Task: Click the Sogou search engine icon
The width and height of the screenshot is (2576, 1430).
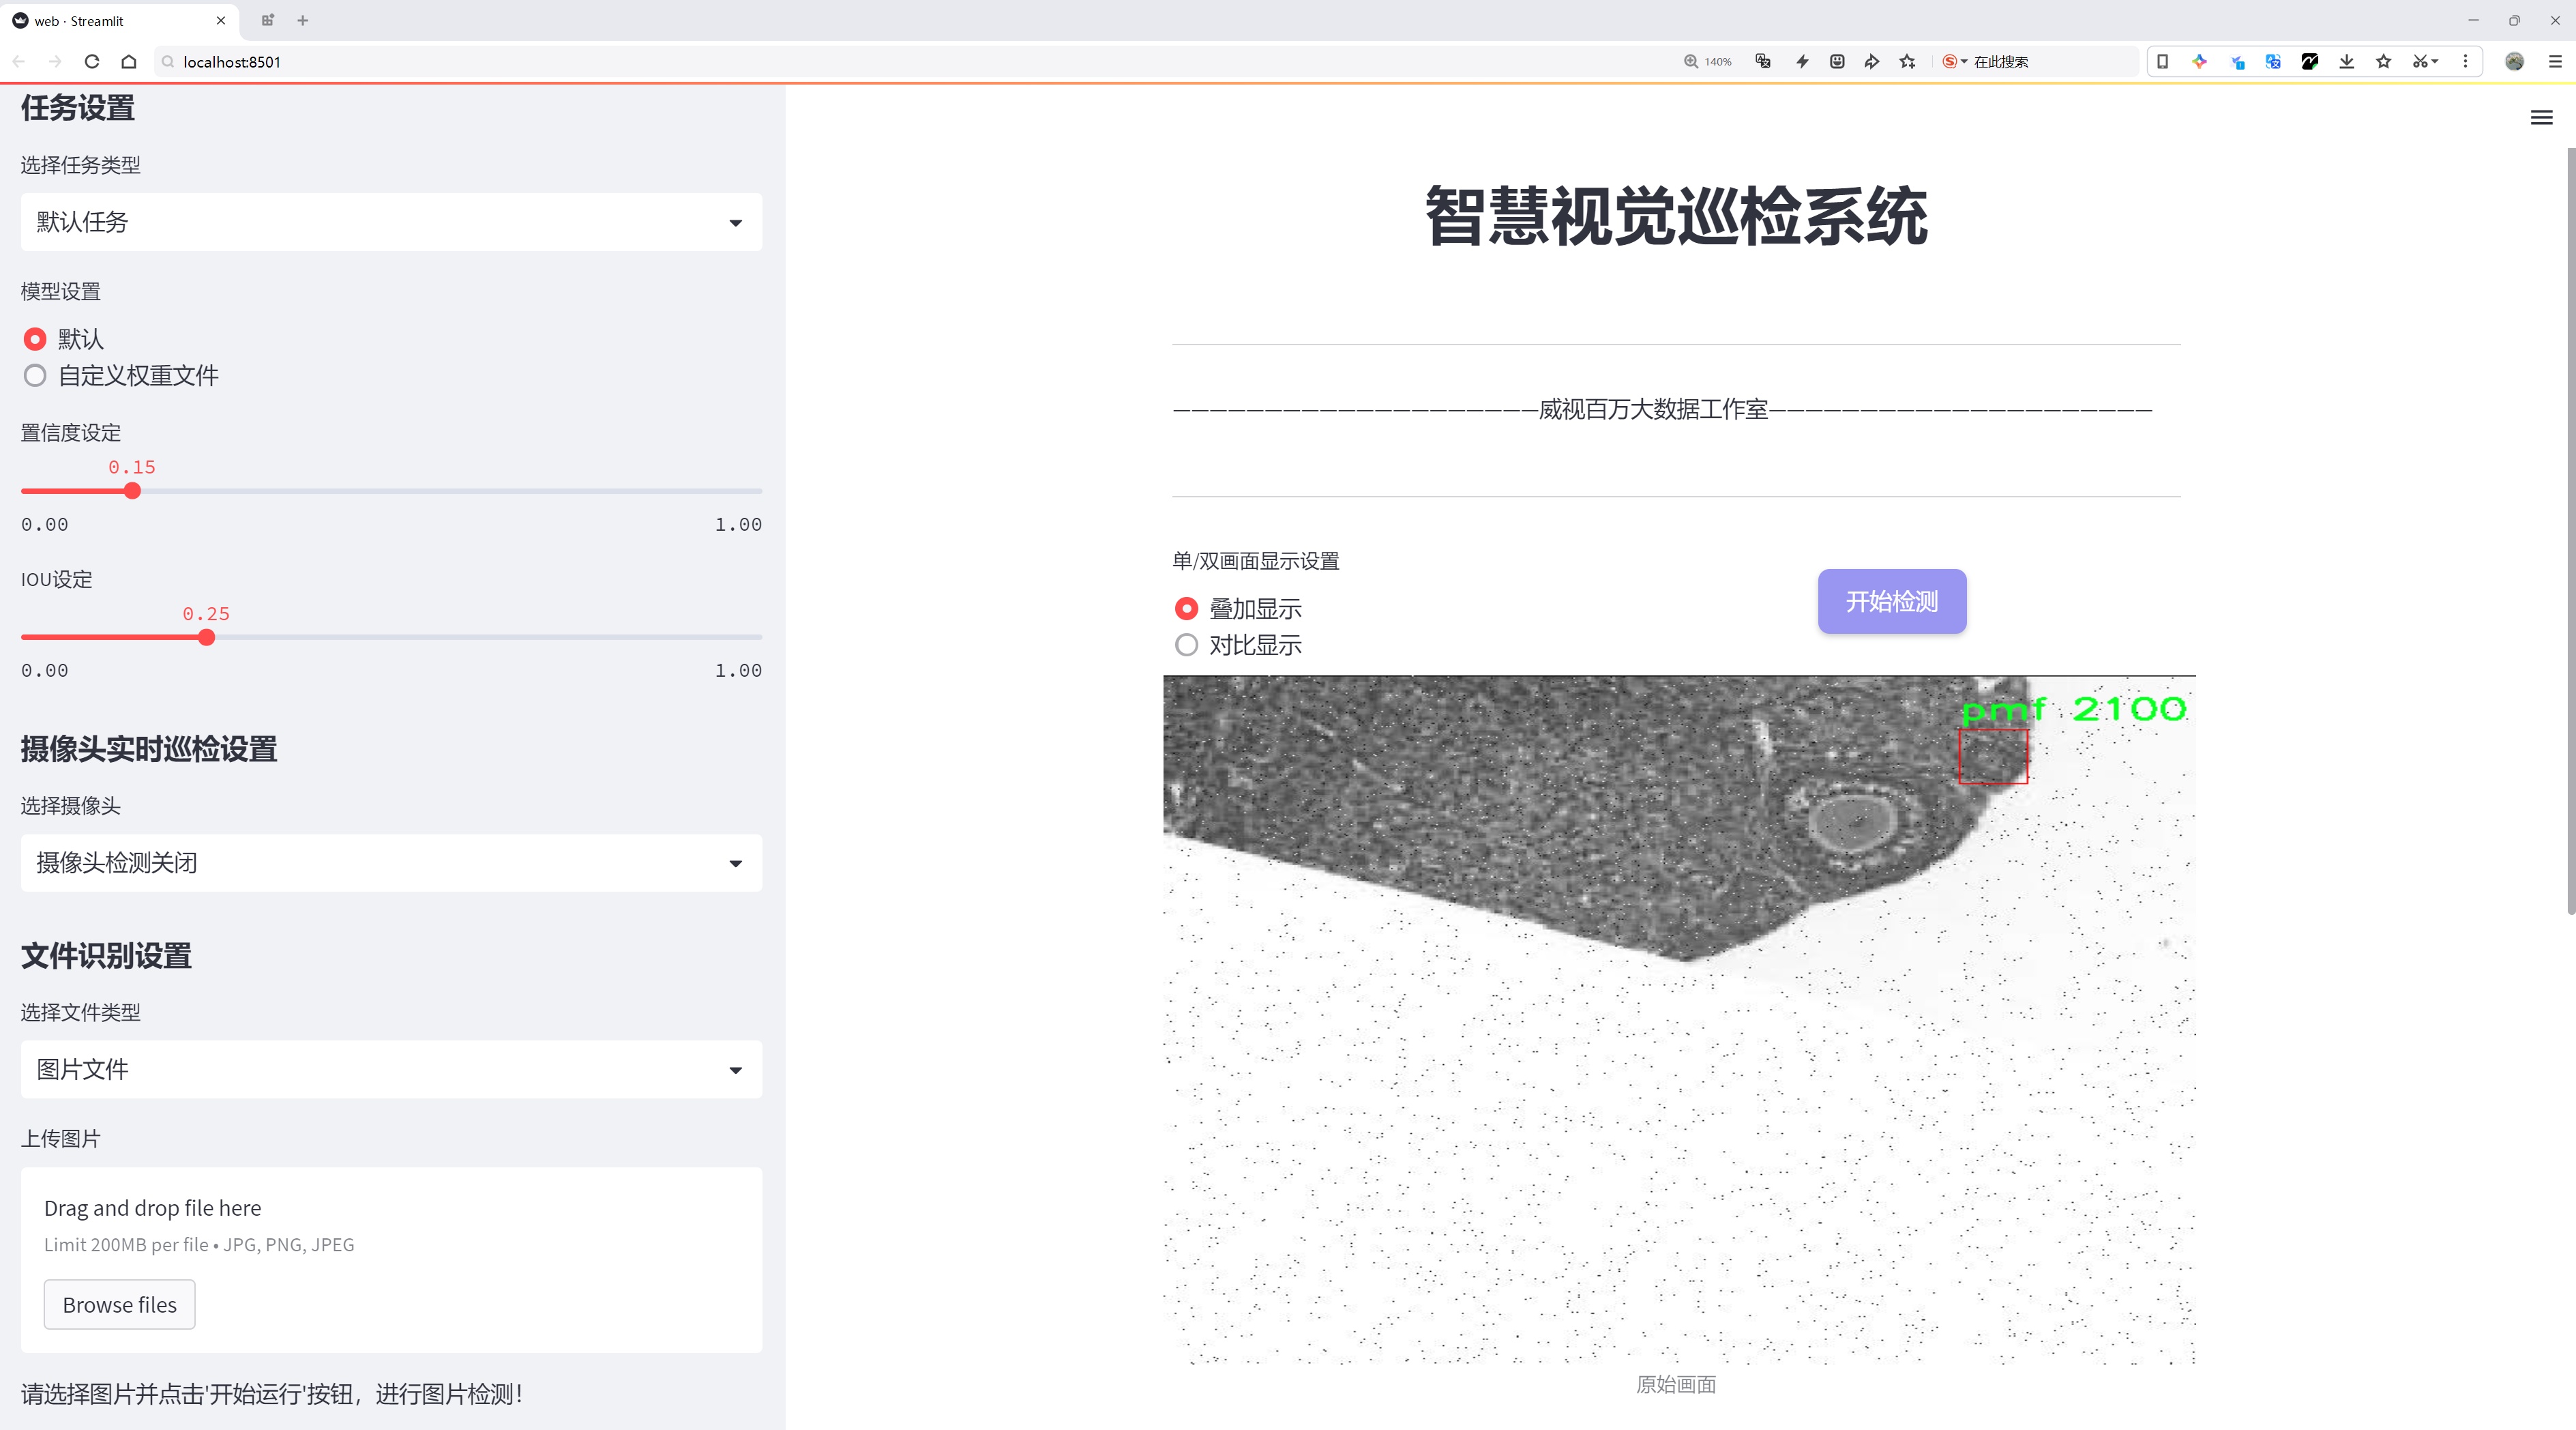Action: click(x=1949, y=62)
